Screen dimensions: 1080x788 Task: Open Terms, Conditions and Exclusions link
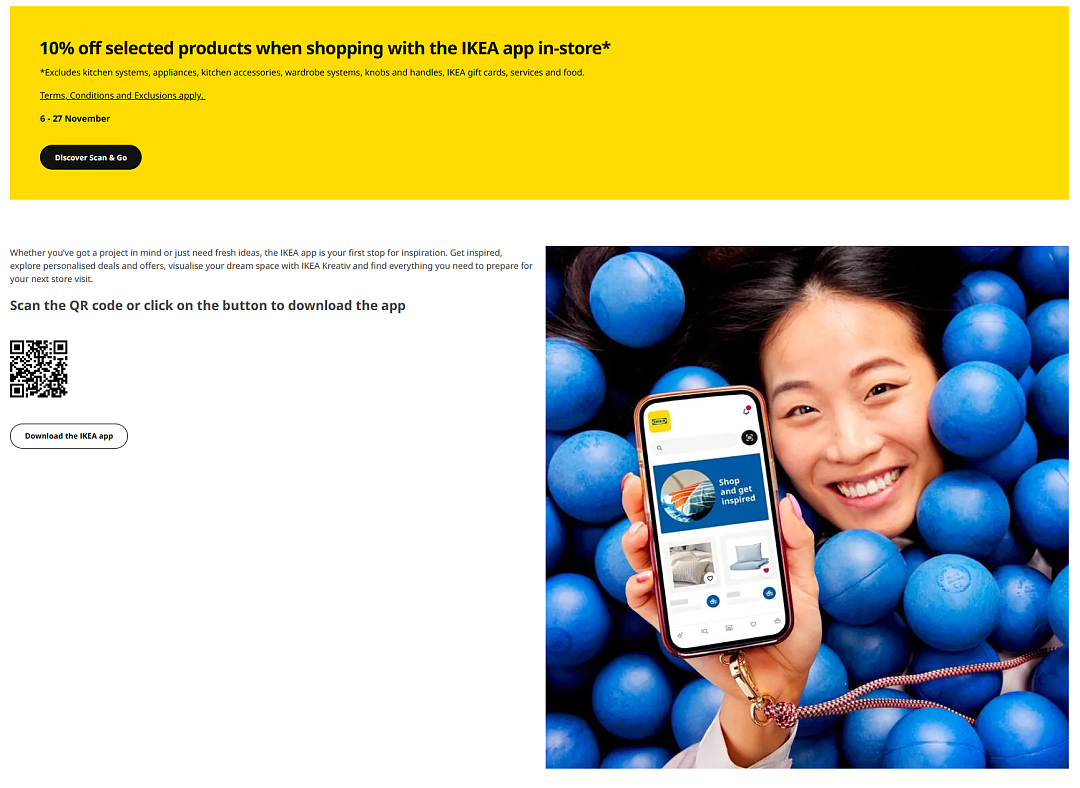[x=122, y=96]
